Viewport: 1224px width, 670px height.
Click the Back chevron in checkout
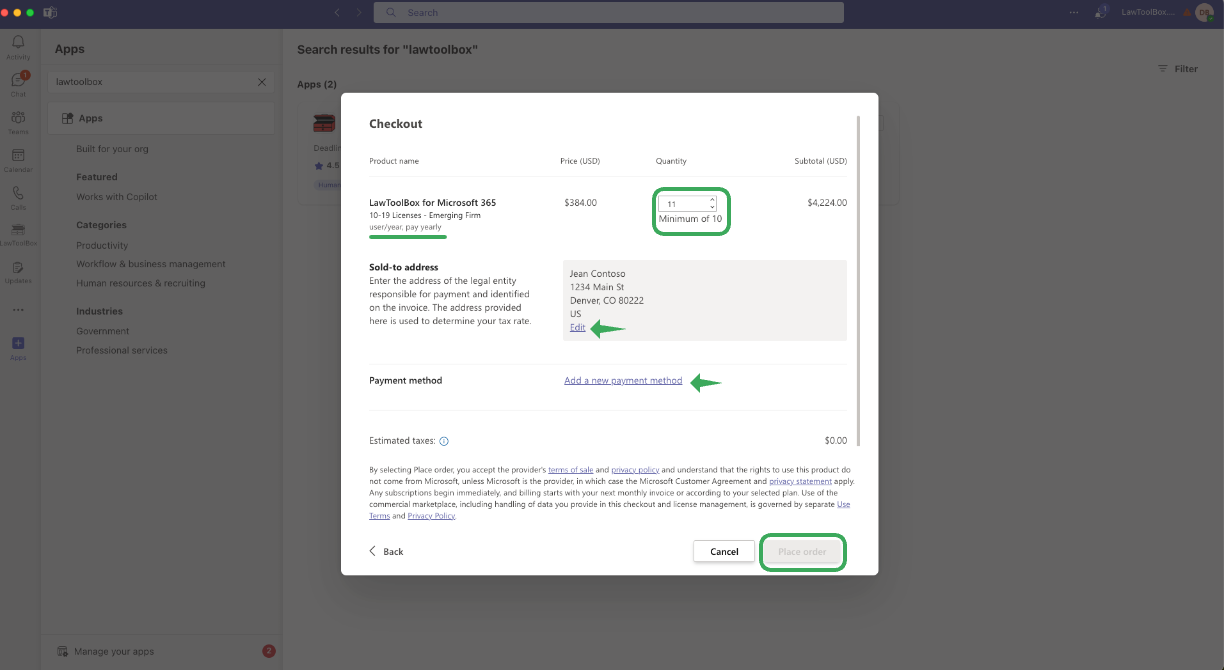coord(373,551)
